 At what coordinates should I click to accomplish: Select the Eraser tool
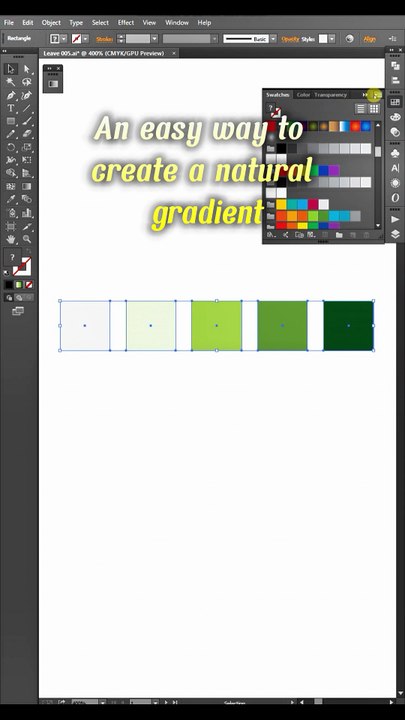click(27, 134)
